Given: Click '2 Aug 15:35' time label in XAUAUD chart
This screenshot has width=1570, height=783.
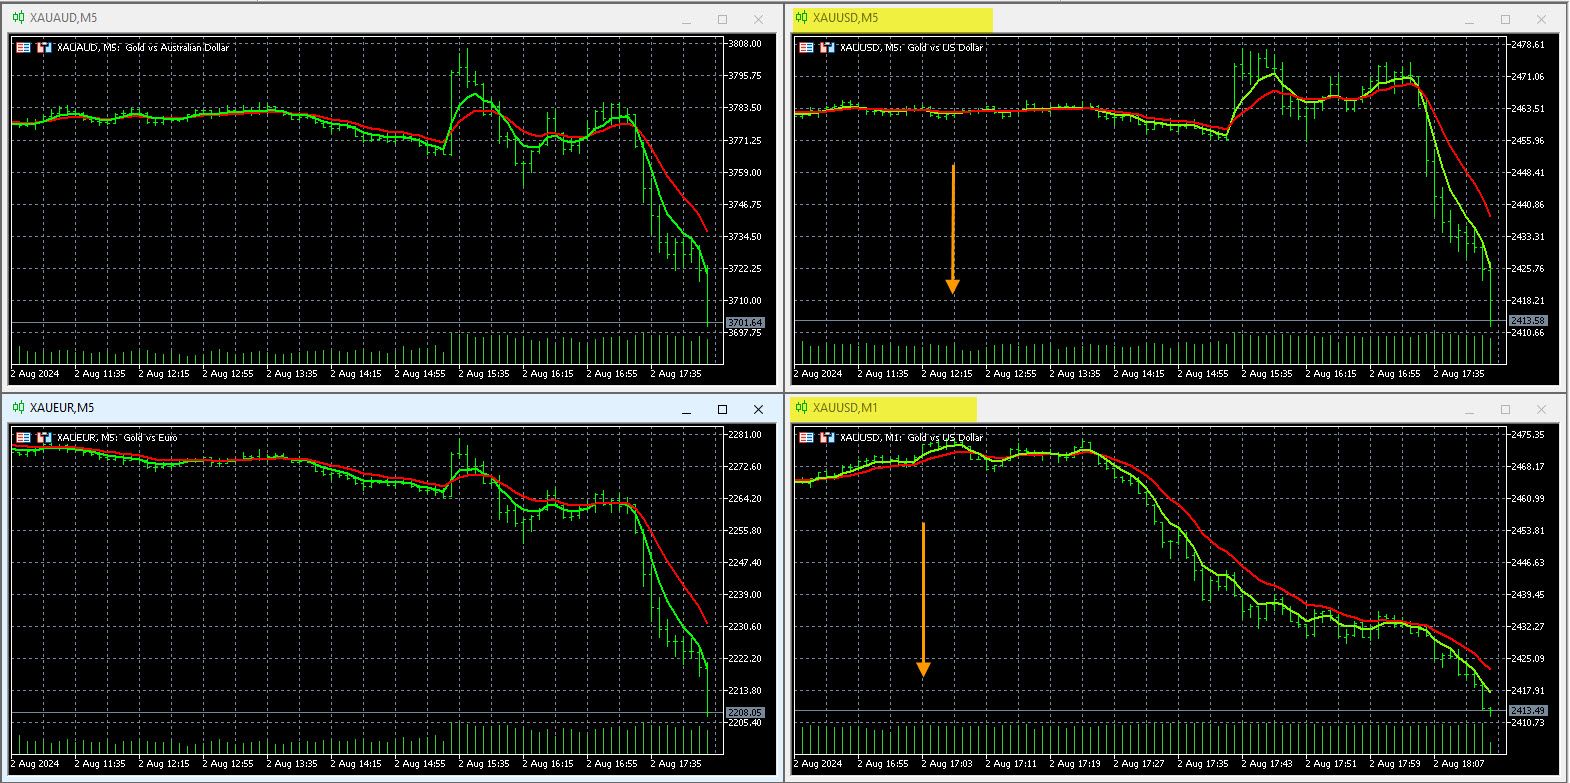Looking at the screenshot, I should coord(484,373).
